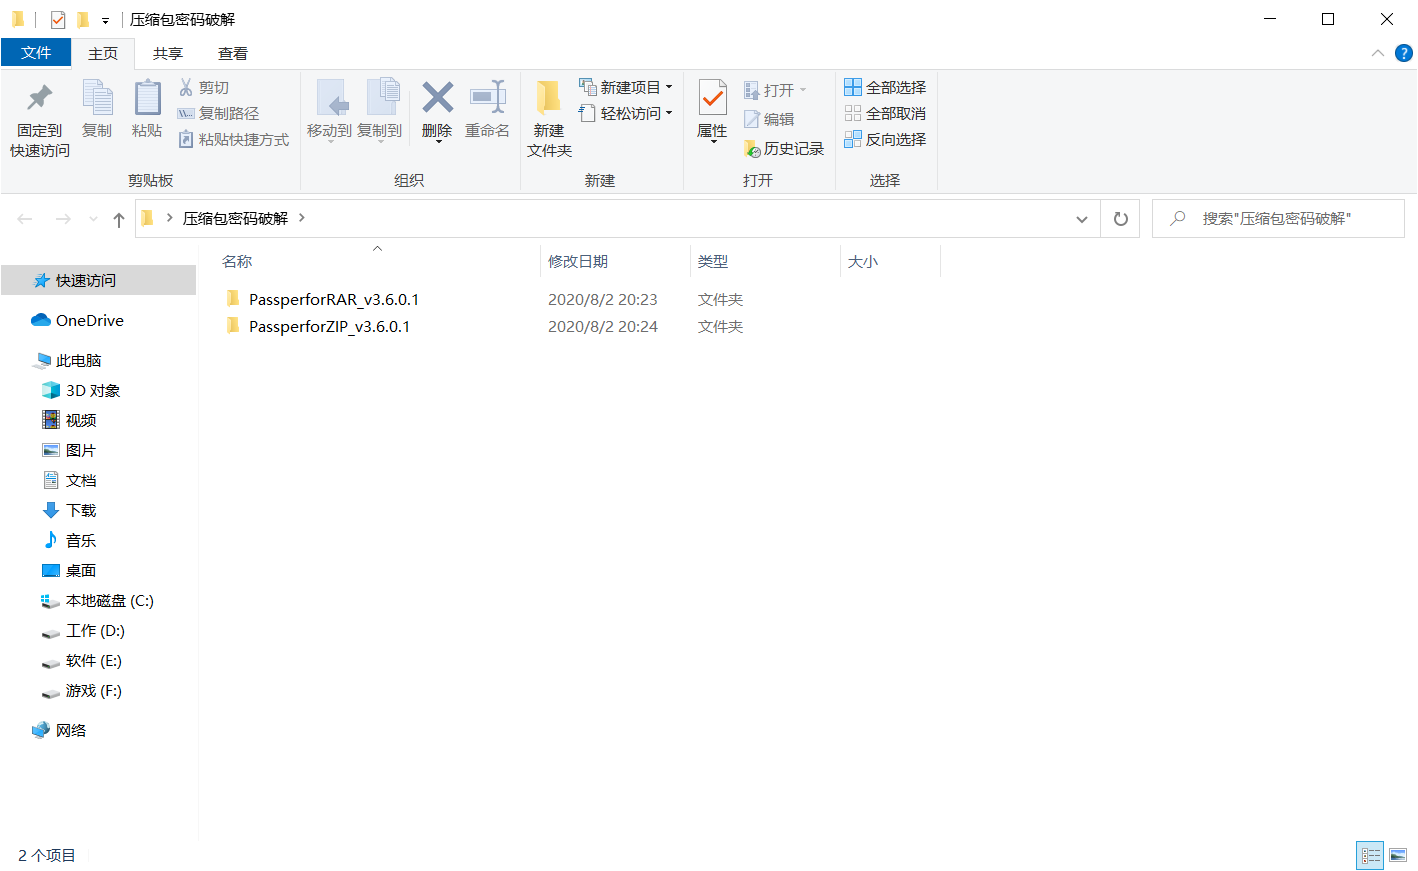Image resolution: width=1418 pixels, height=871 pixels.
Task: Open the address bar history dropdown
Action: click(x=1081, y=218)
